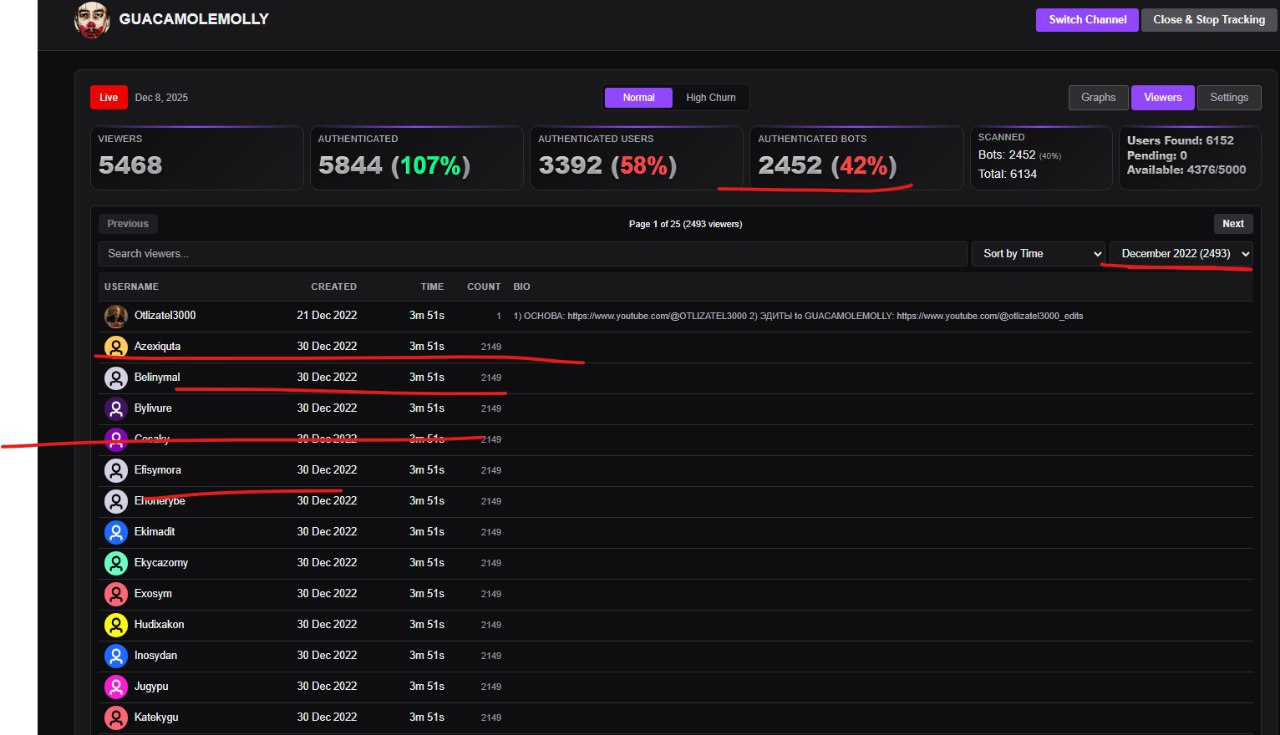
Task: Click Inosydan's blue avatar icon
Action: click(x=116, y=657)
